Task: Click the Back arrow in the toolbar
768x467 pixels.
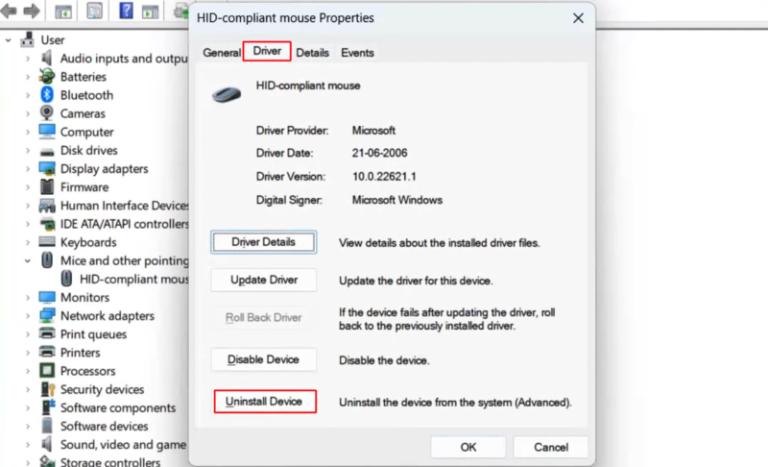Action: [x=10, y=13]
